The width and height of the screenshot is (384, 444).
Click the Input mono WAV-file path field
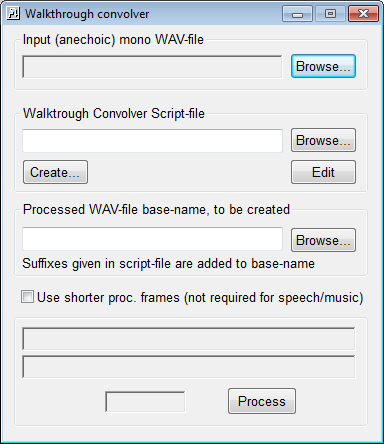[x=152, y=67]
